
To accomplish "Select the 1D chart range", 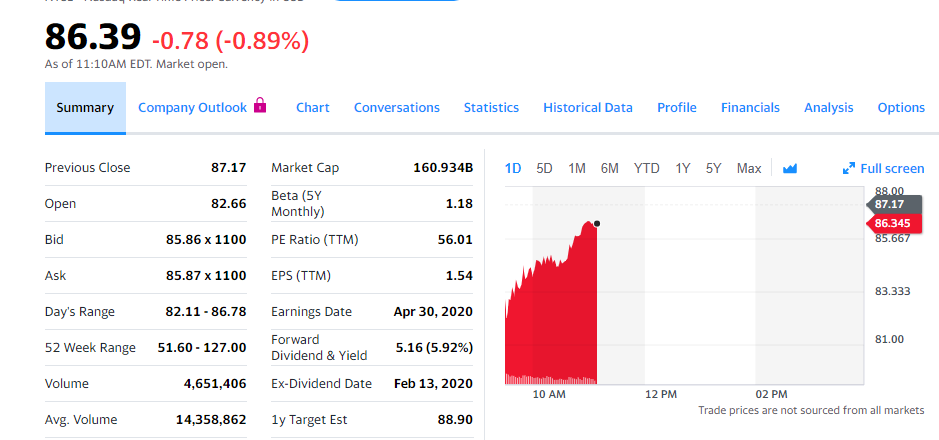I will (513, 169).
